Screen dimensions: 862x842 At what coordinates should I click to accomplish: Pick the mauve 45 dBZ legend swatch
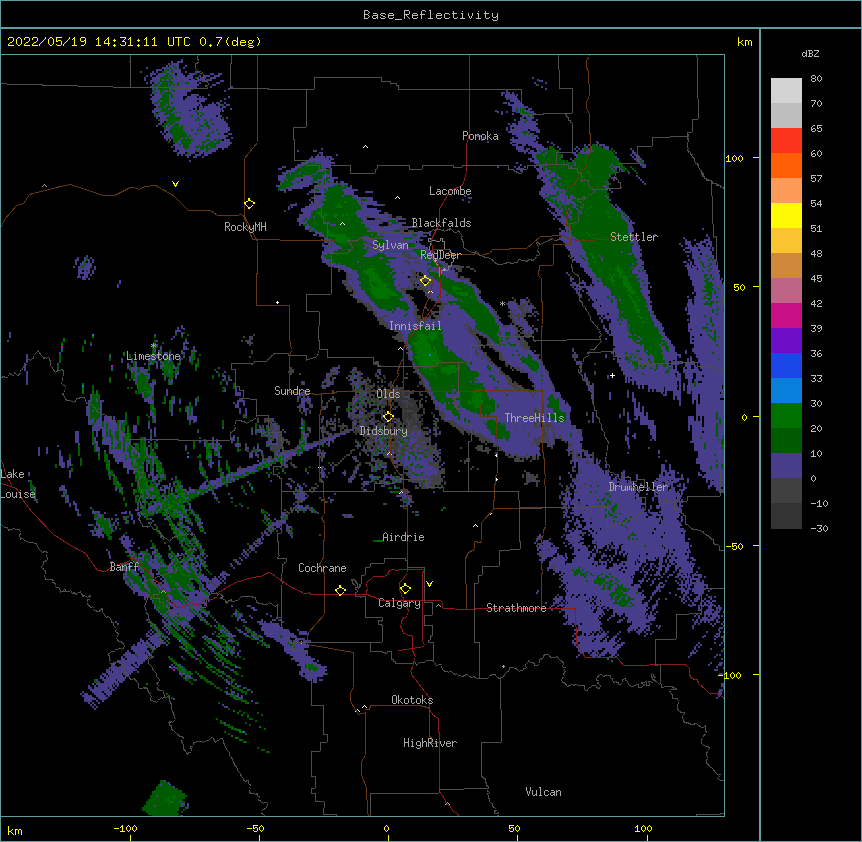786,291
